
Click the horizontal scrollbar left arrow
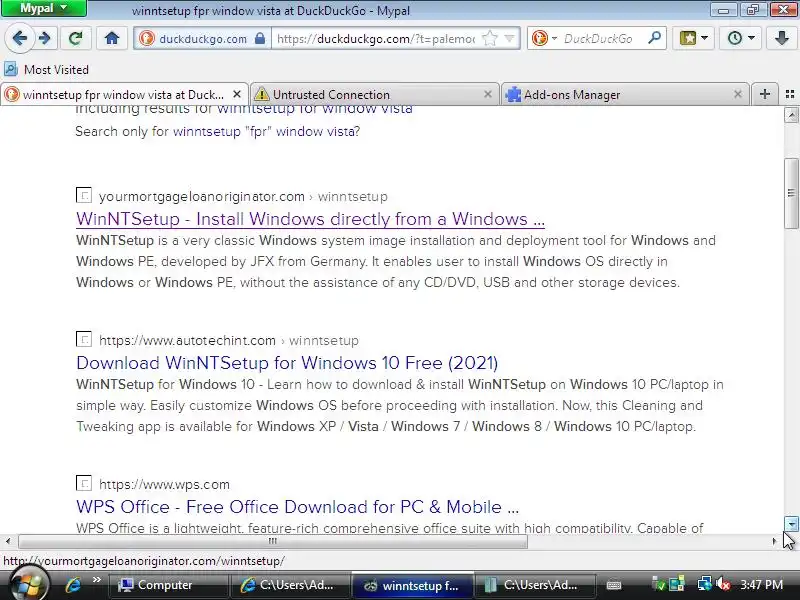(x=8, y=541)
